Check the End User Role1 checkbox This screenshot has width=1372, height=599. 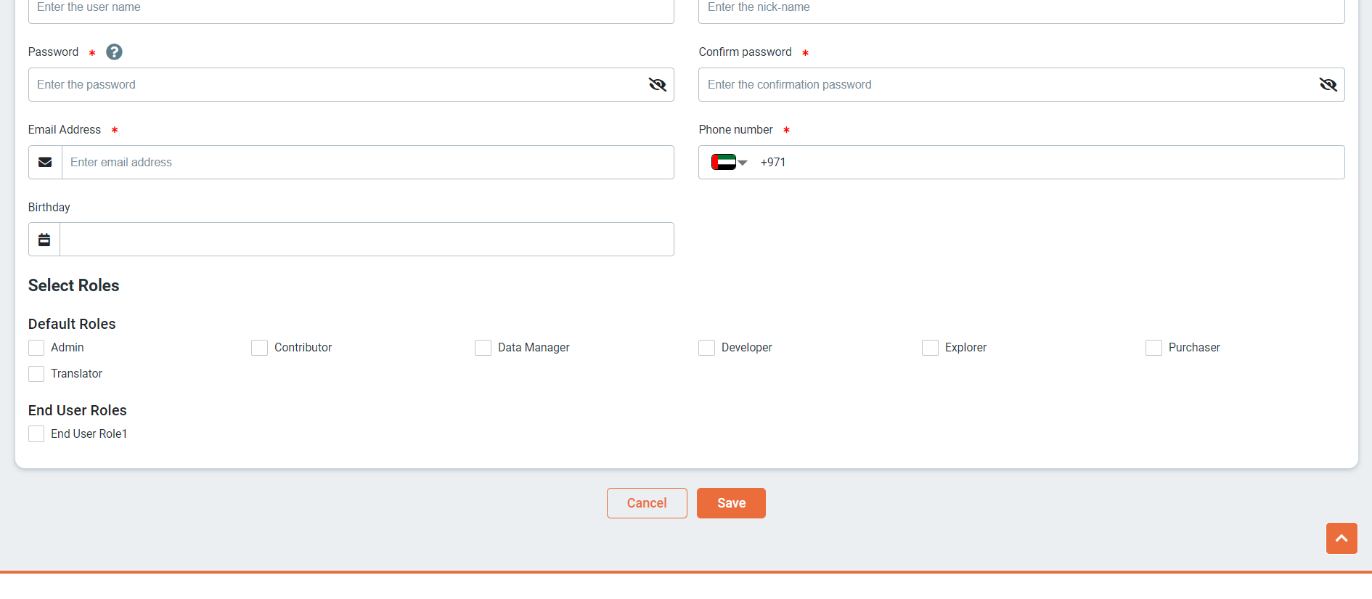[x=36, y=434]
